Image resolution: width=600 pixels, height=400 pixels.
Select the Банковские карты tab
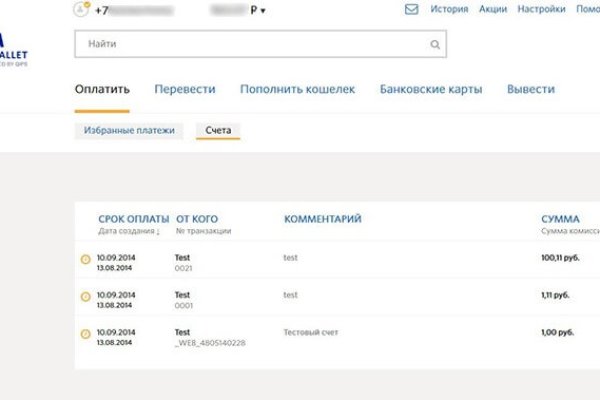tap(431, 89)
